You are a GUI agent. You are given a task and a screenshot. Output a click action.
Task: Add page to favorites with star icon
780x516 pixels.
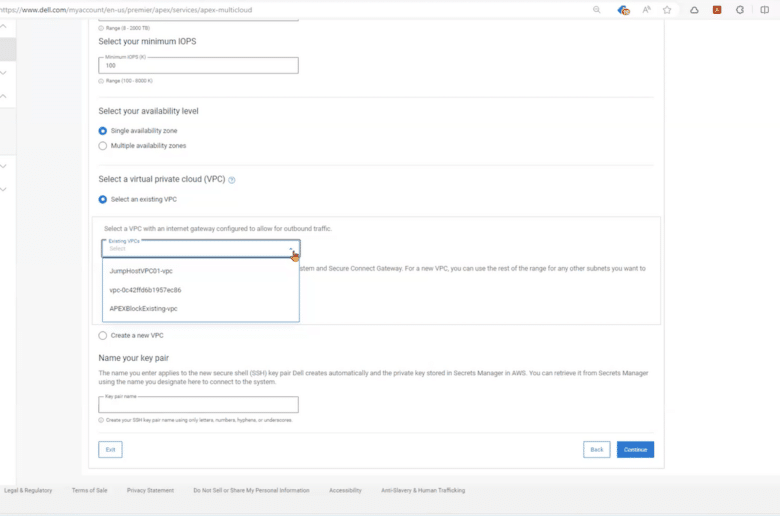(667, 9)
